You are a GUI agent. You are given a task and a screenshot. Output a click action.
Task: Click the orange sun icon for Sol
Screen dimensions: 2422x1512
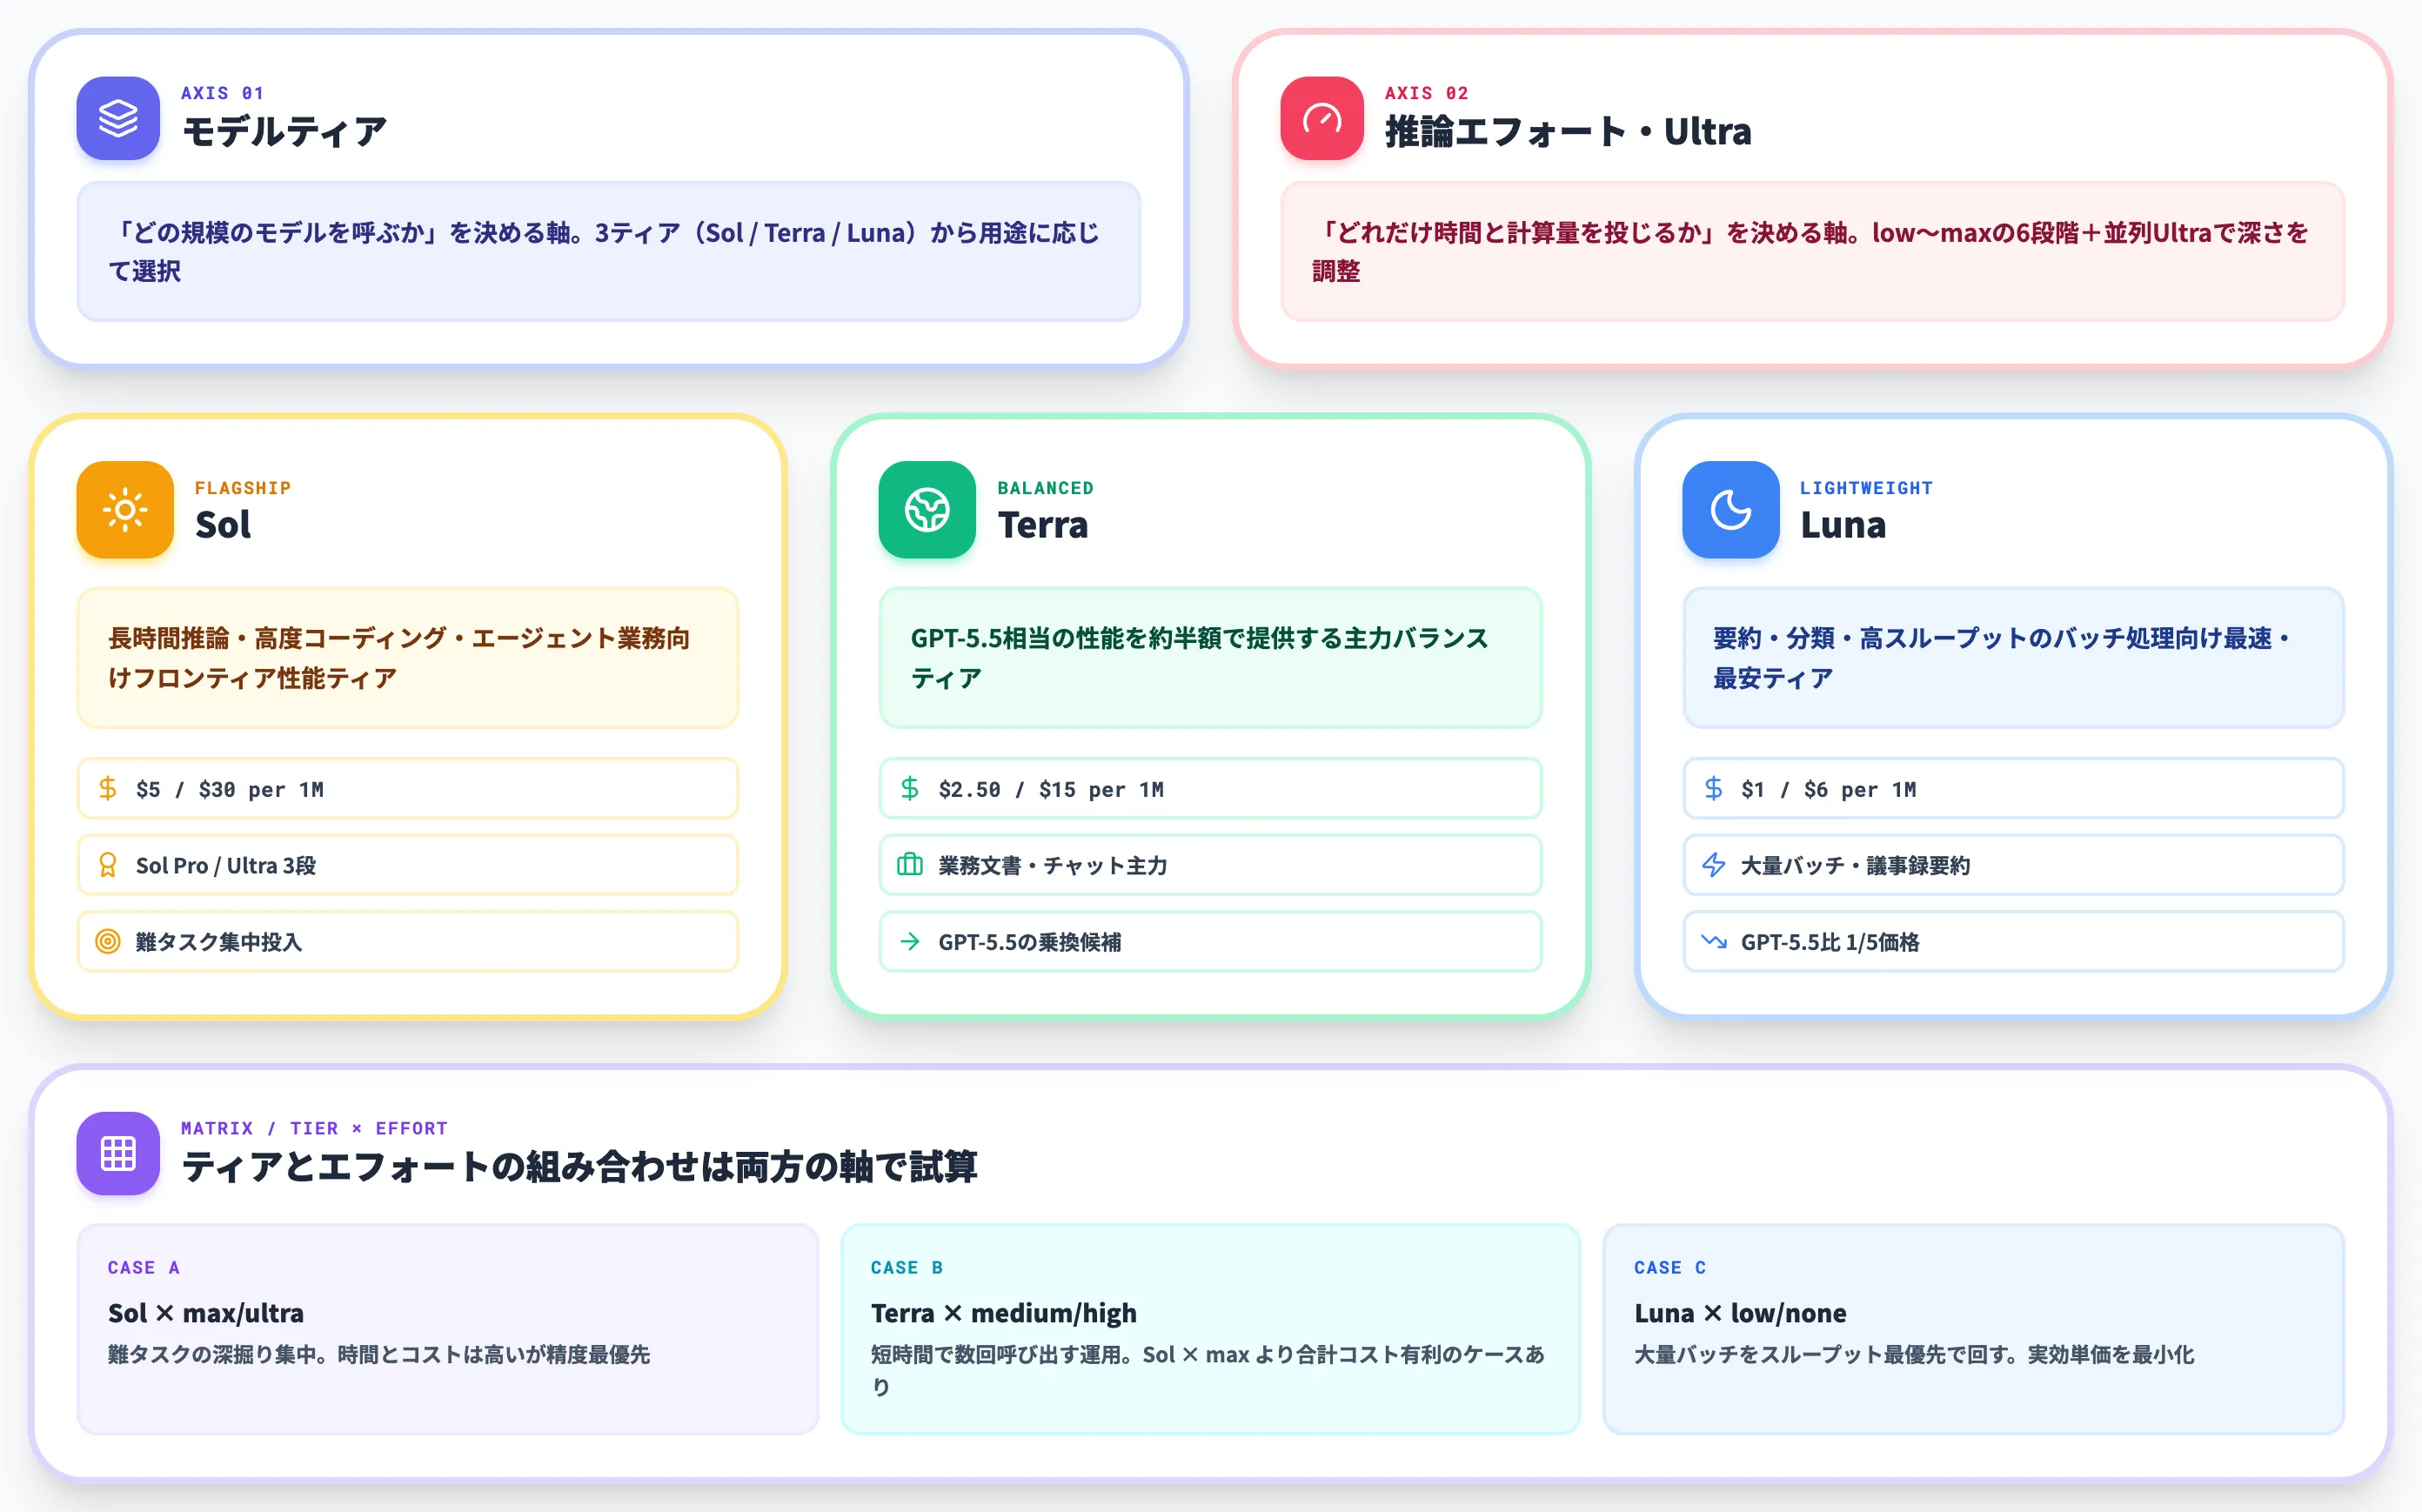[125, 509]
